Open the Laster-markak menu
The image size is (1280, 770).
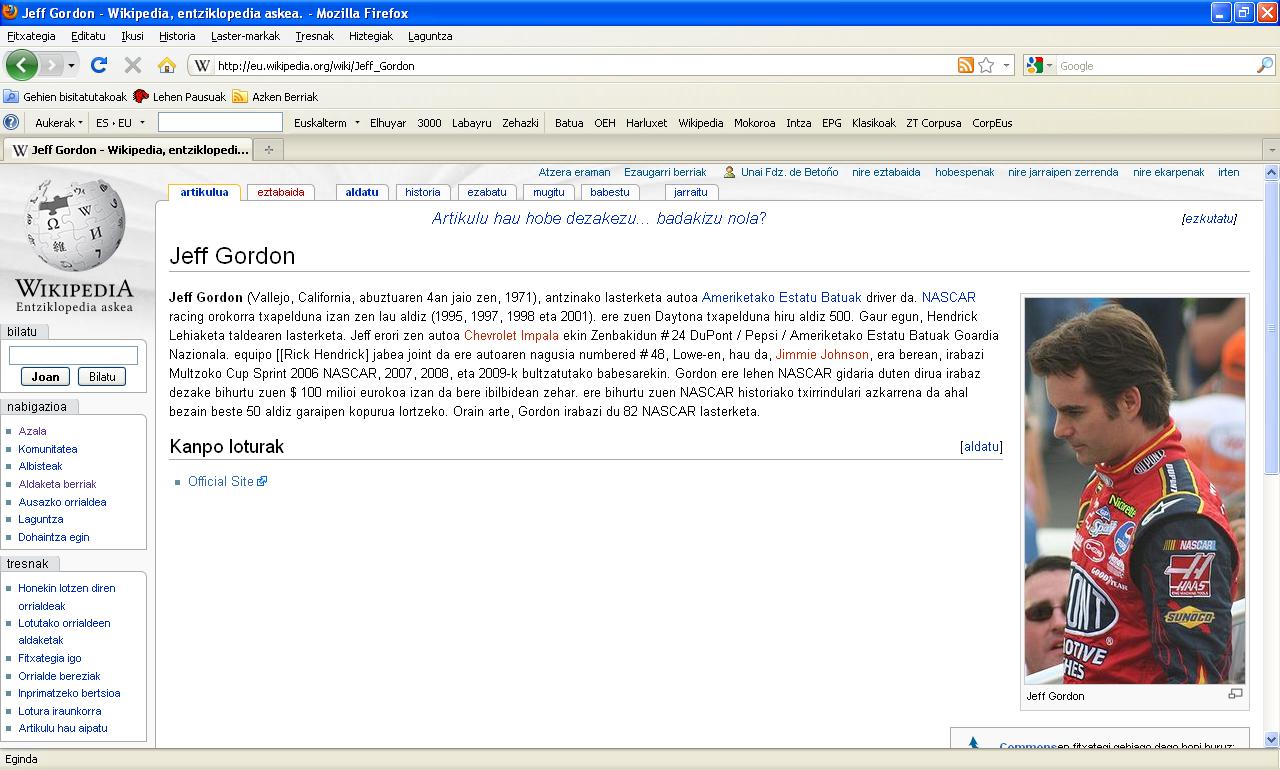(245, 36)
